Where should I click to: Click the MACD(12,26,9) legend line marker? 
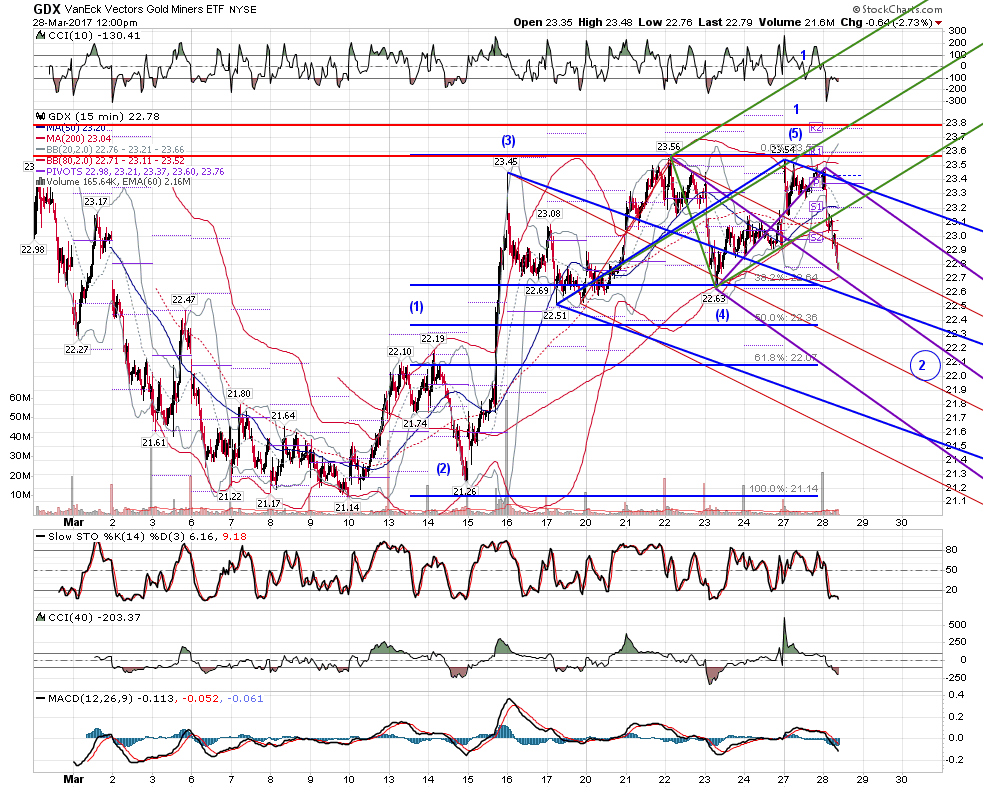pos(41,698)
